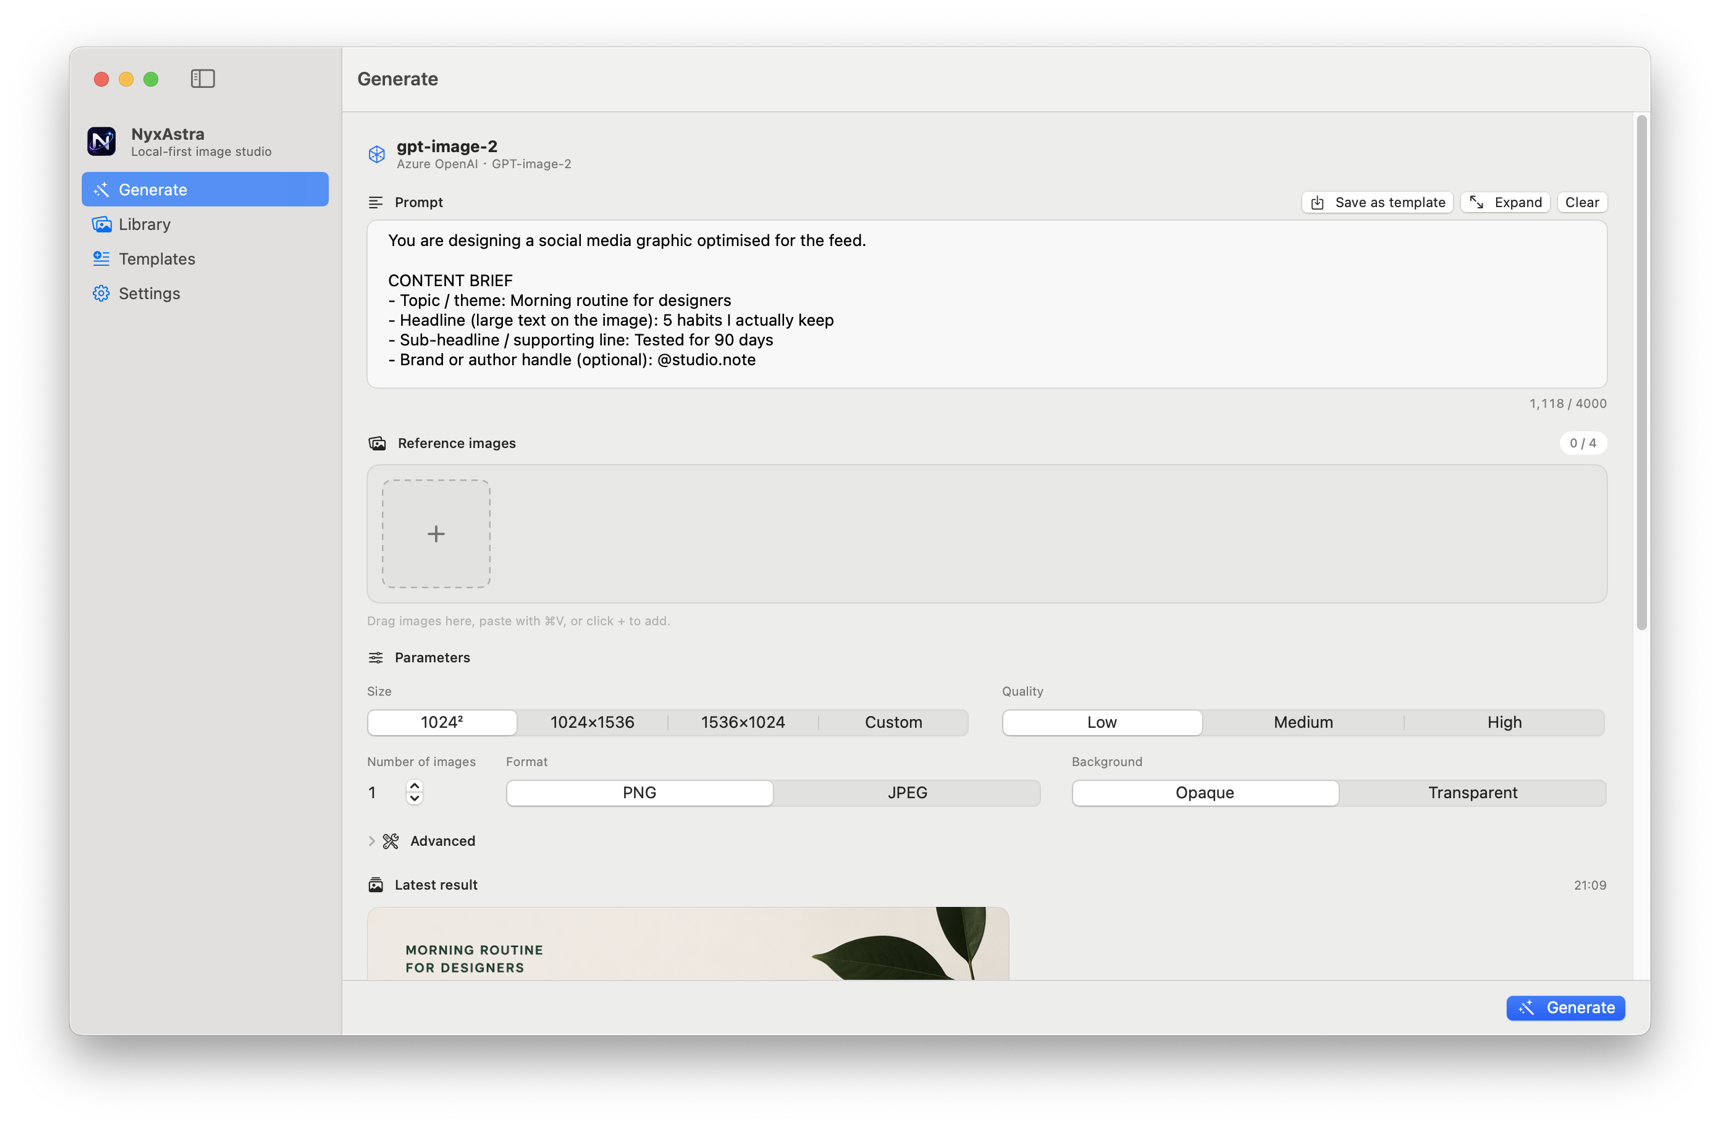This screenshot has height=1127, width=1720.
Task: Select the 1536×1024 size option
Action: (x=743, y=722)
